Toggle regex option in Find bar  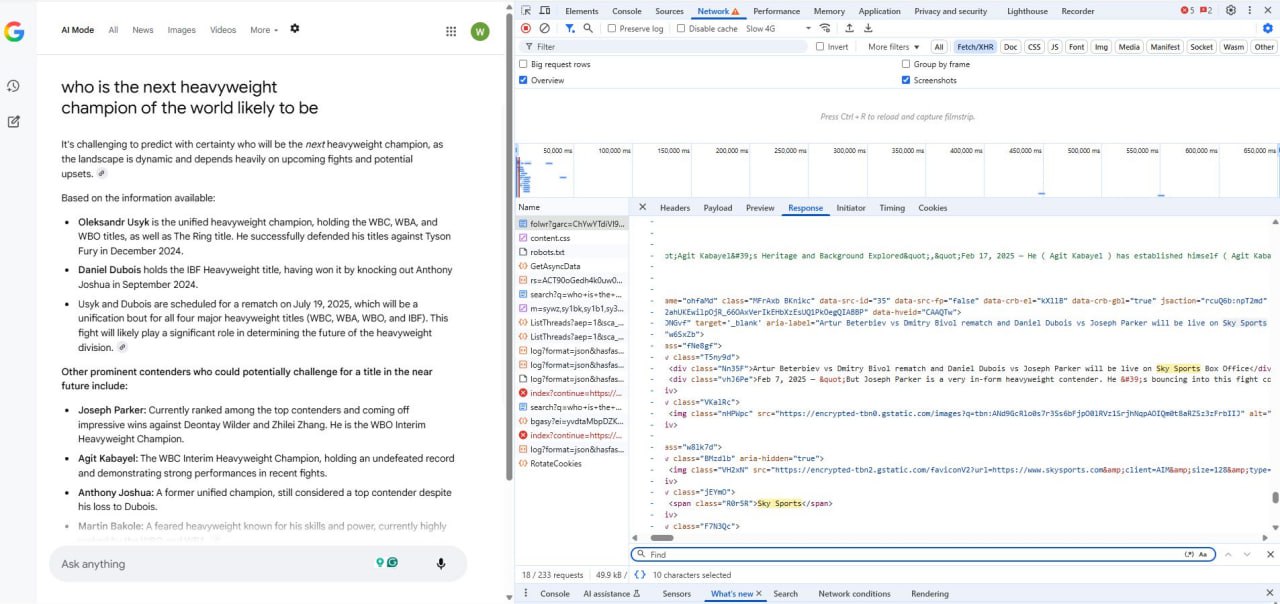[1189, 554]
